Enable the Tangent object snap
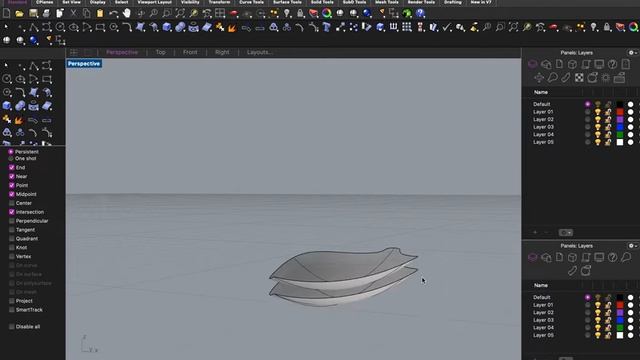This screenshot has height=360, width=640. pyautogui.click(x=11, y=230)
